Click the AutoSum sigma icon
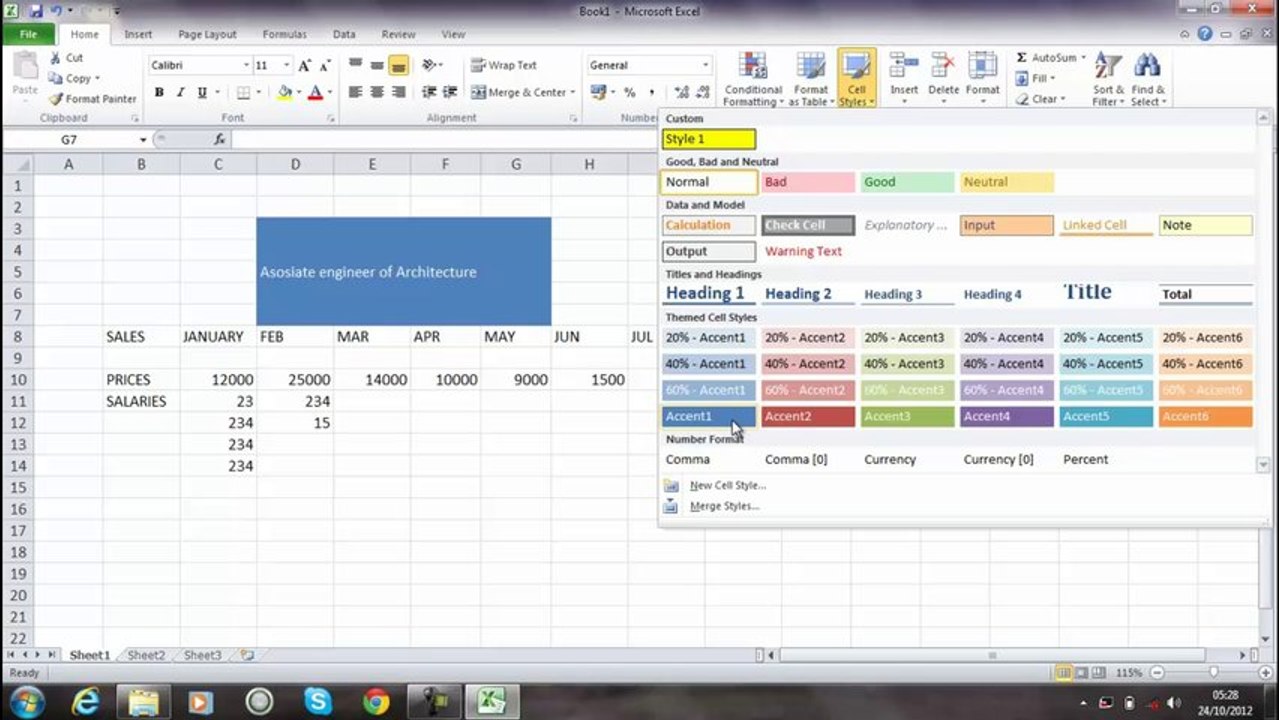Viewport: 1279px width, 720px height. [1021, 58]
